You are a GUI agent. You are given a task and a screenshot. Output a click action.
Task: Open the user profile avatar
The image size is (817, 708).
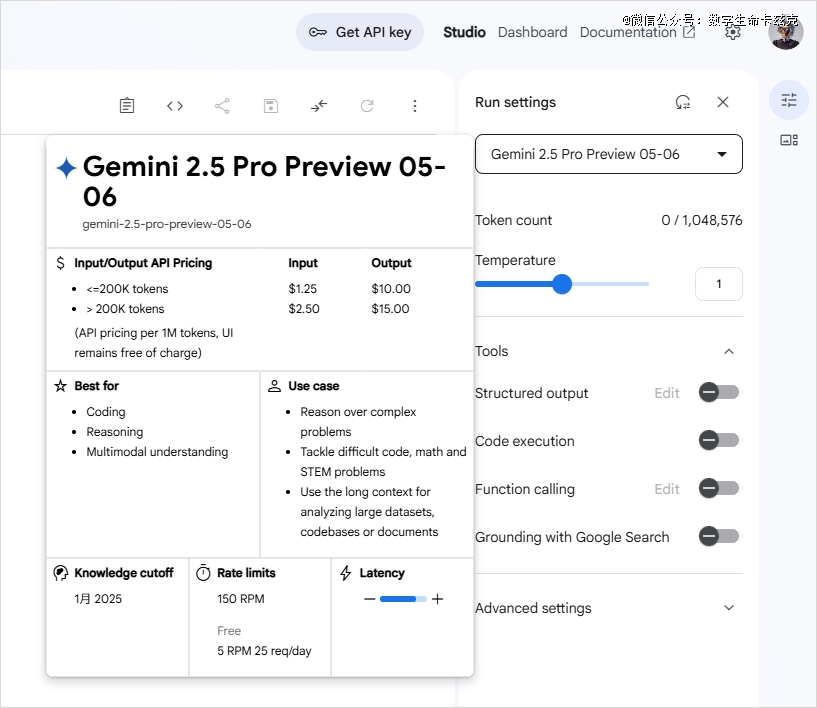tap(785, 32)
